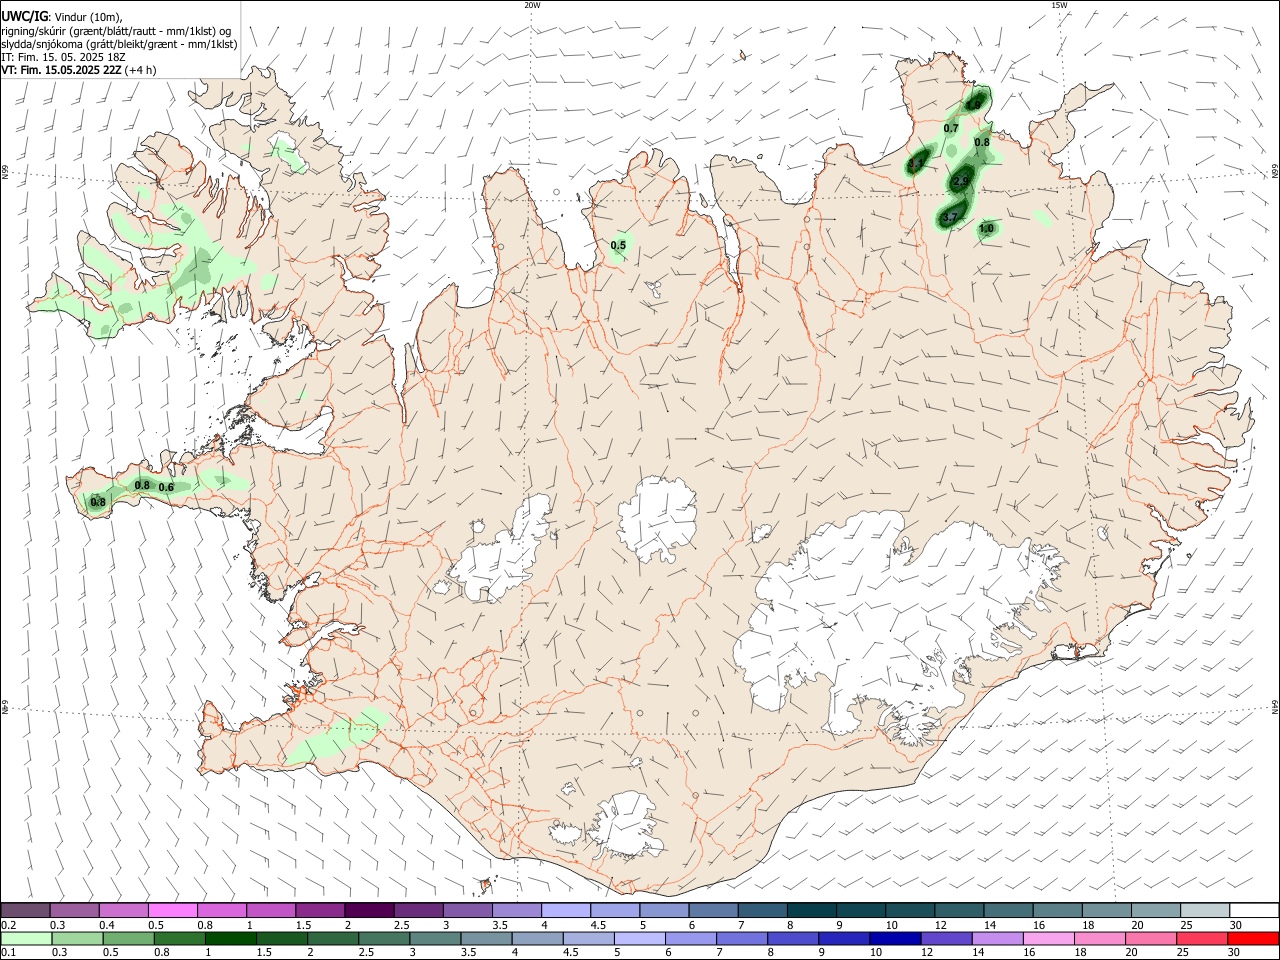Image resolution: width=1280 pixels, height=960 pixels.
Task: Click the 2.9 precipitation value in the northeast
Action: coord(961,181)
